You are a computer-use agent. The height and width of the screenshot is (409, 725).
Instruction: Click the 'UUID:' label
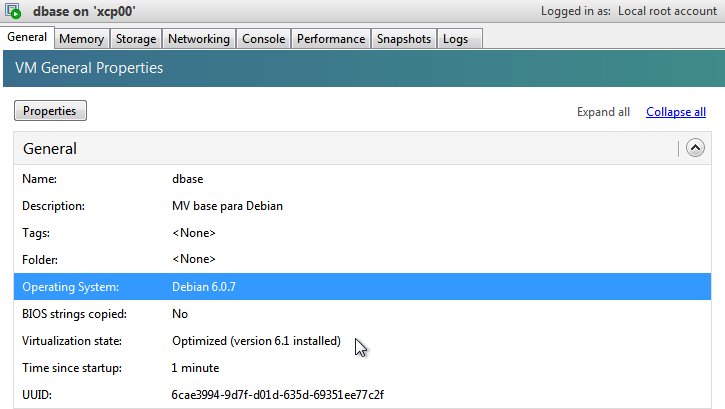pos(37,395)
